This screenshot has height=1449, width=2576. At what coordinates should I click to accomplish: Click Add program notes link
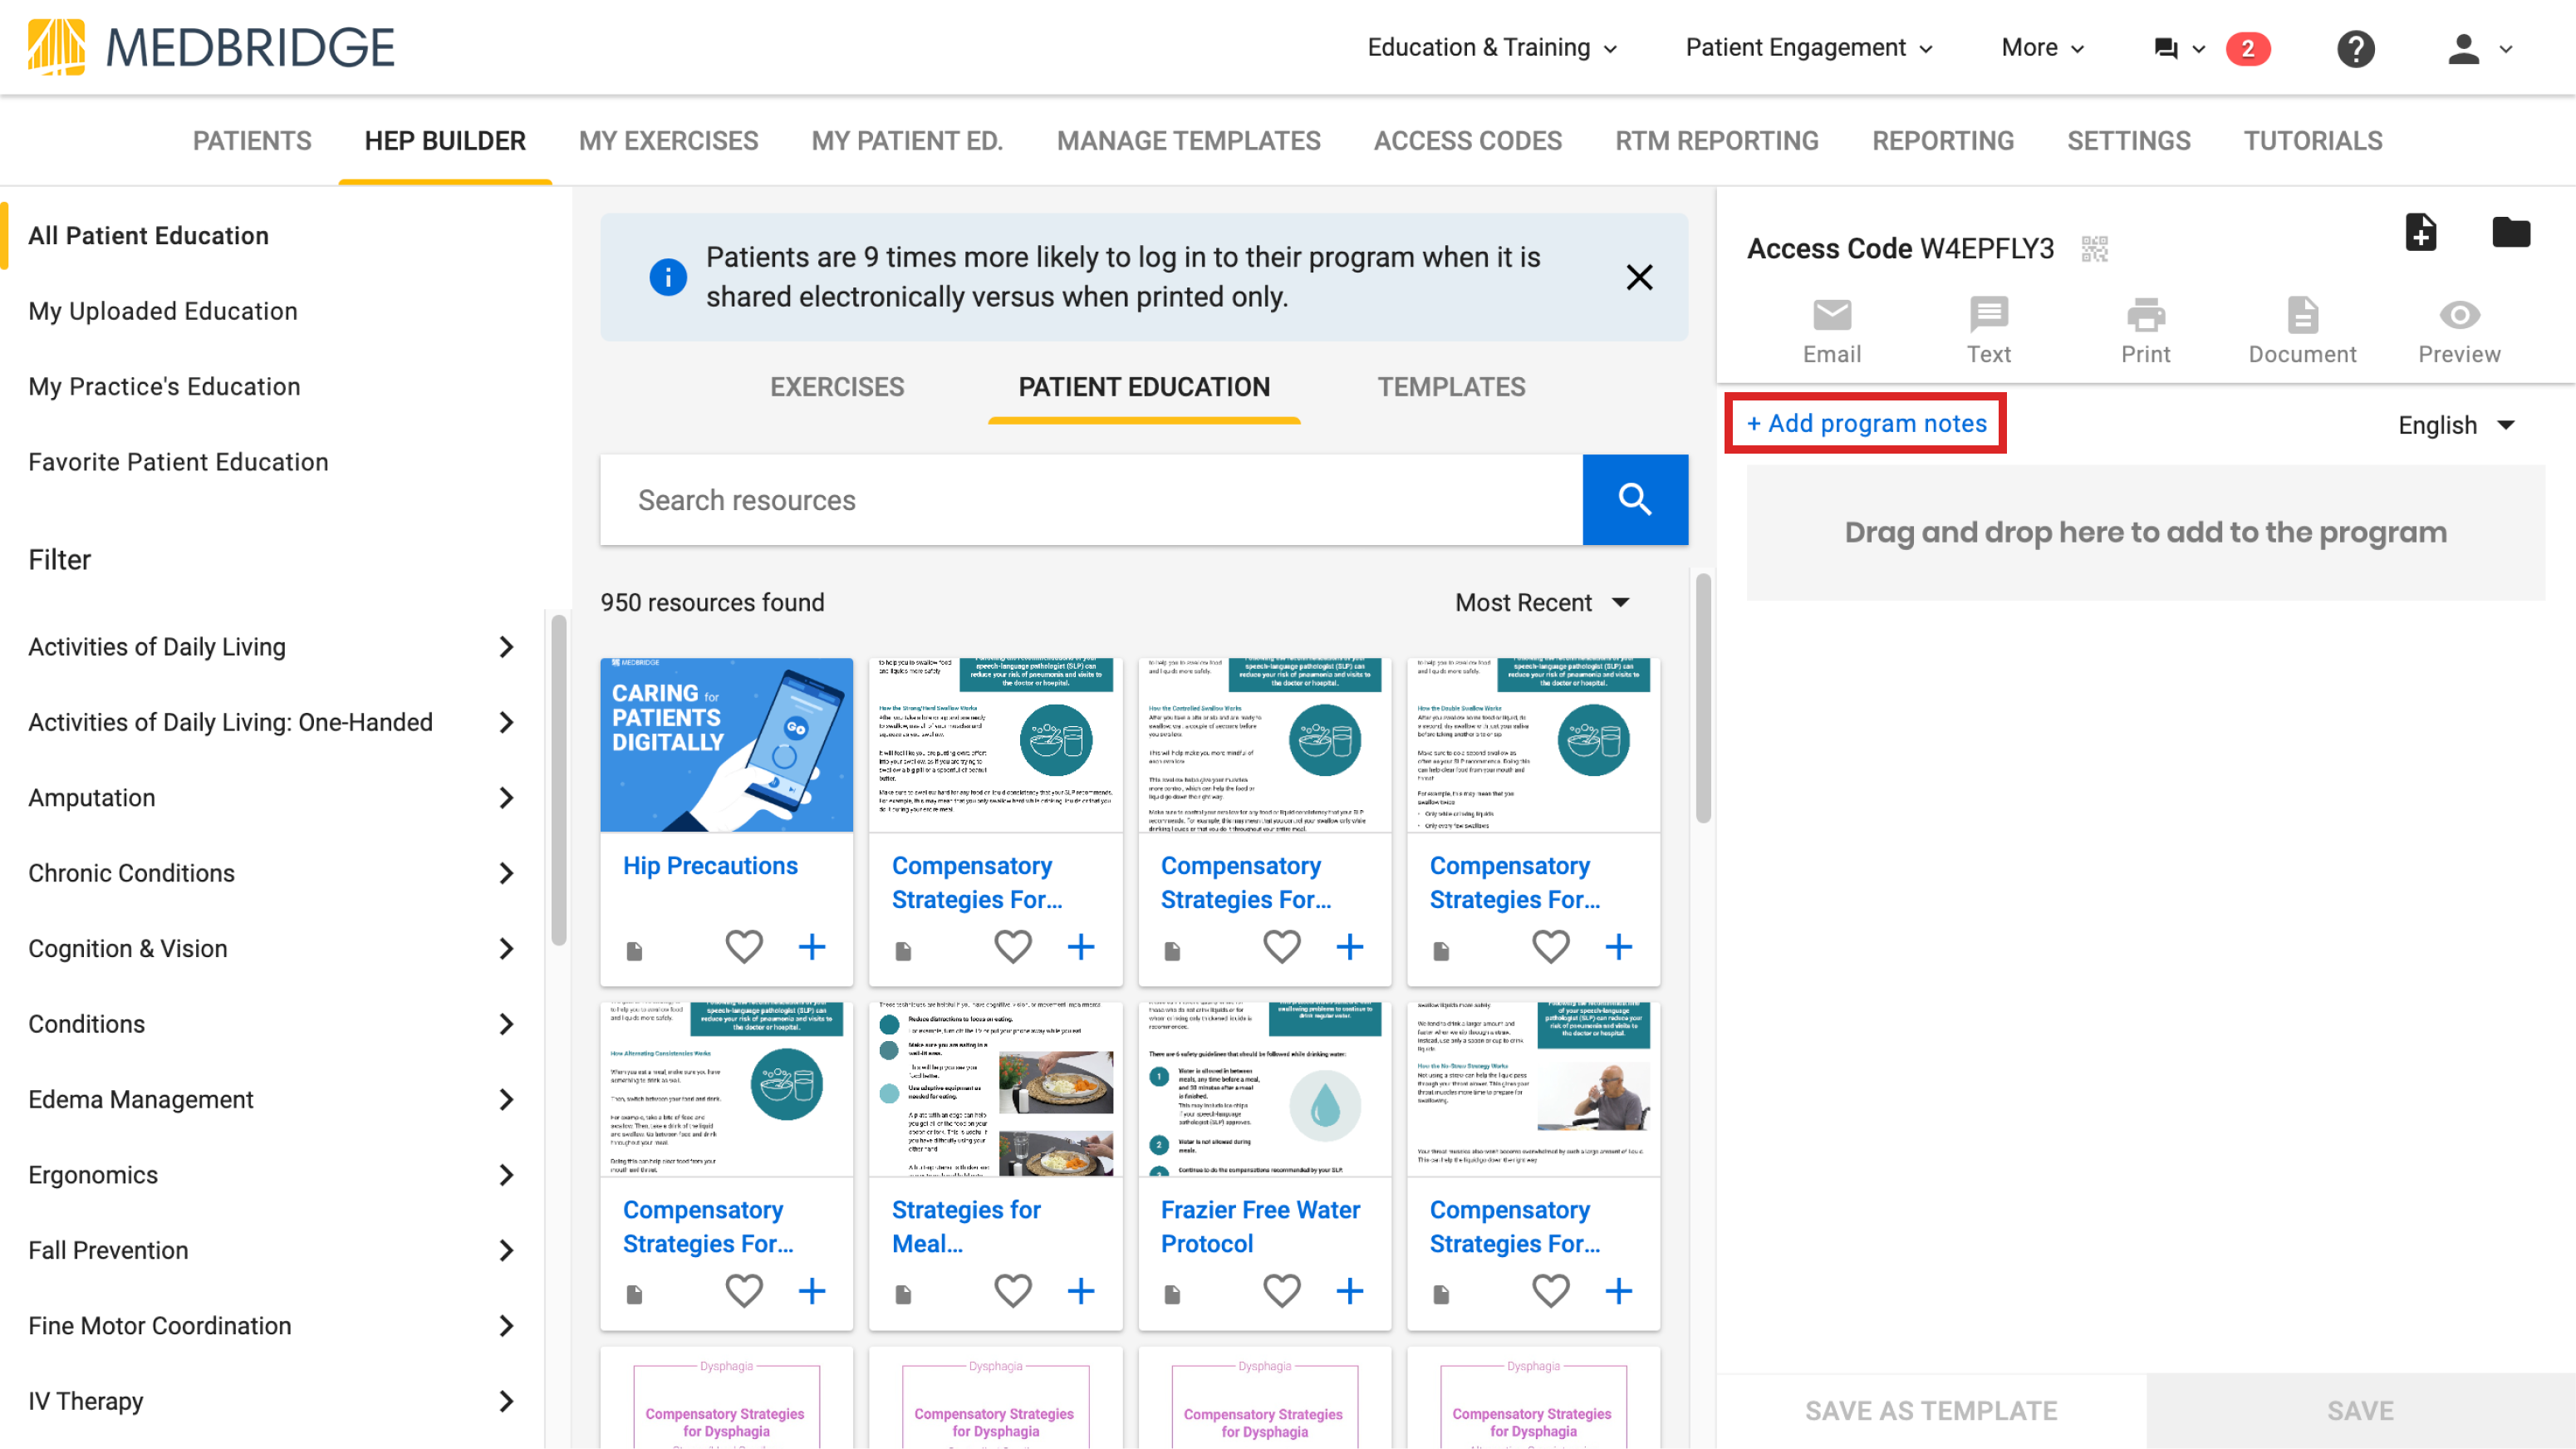pos(1866,423)
